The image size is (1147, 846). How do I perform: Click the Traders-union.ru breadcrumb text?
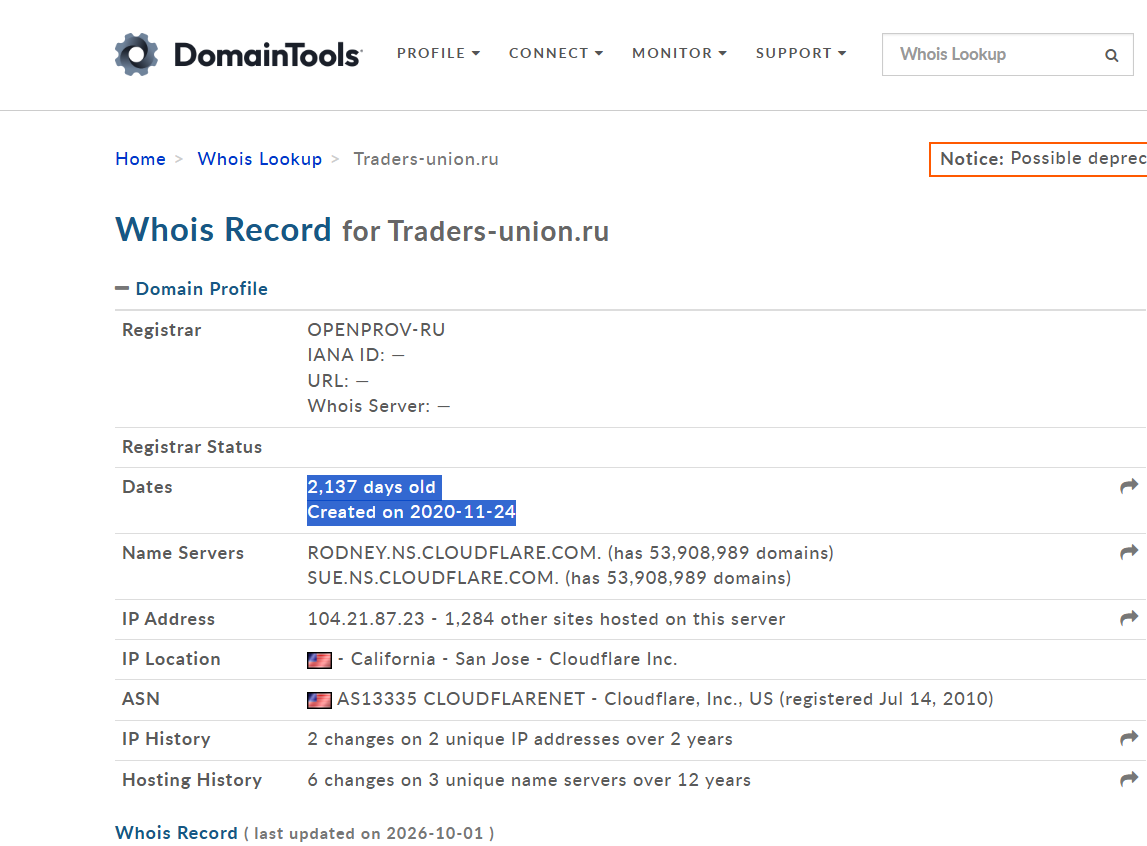(x=426, y=159)
